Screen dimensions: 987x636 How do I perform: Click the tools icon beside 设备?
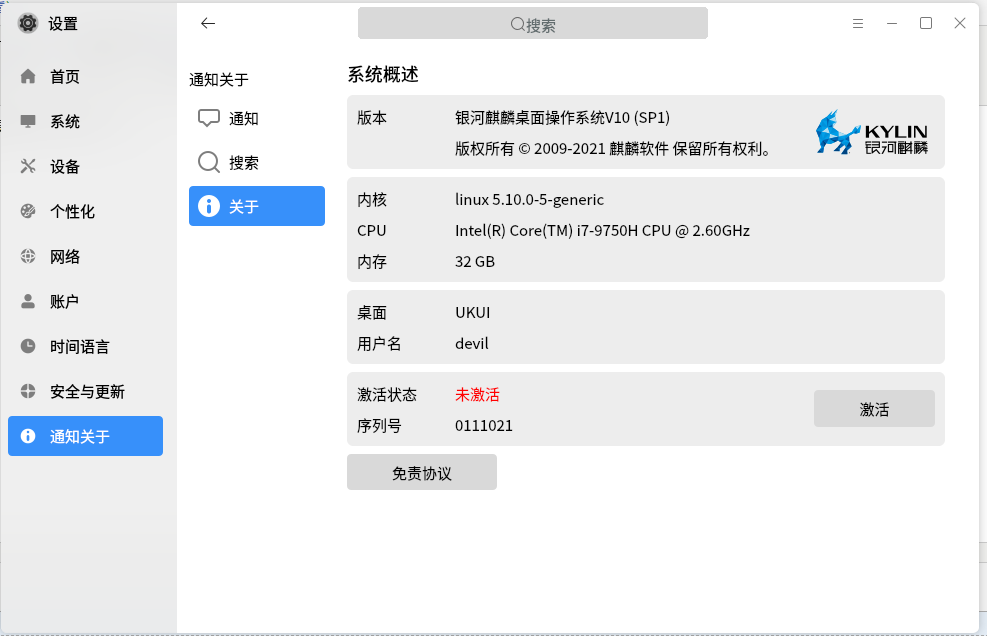[x=28, y=166]
